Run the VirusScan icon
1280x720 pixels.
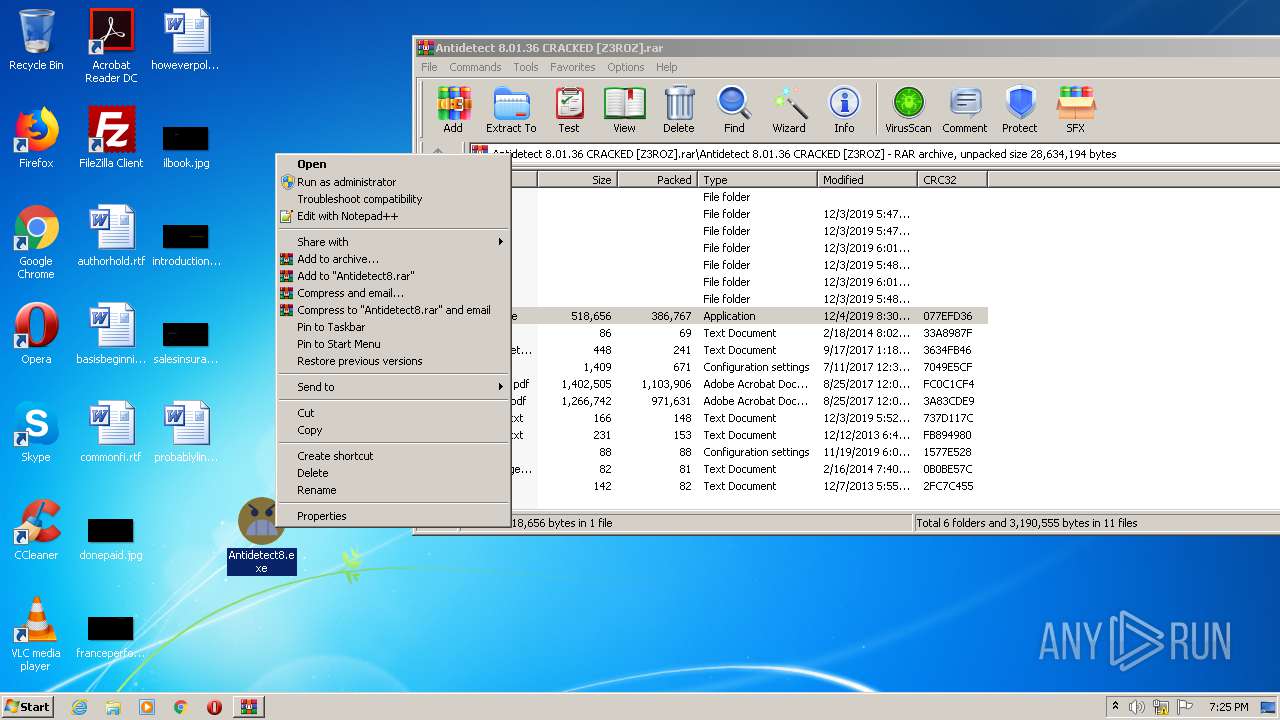coord(908,110)
